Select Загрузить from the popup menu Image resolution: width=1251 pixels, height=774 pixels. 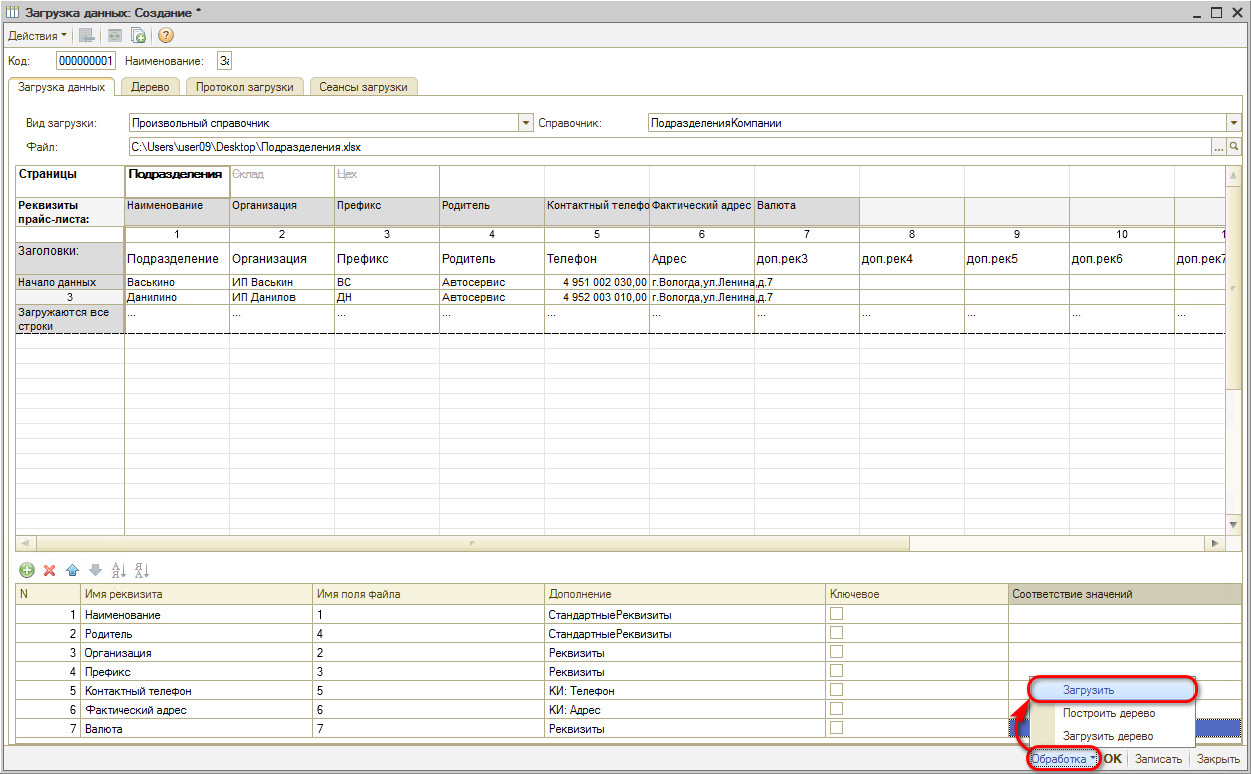tap(1089, 690)
